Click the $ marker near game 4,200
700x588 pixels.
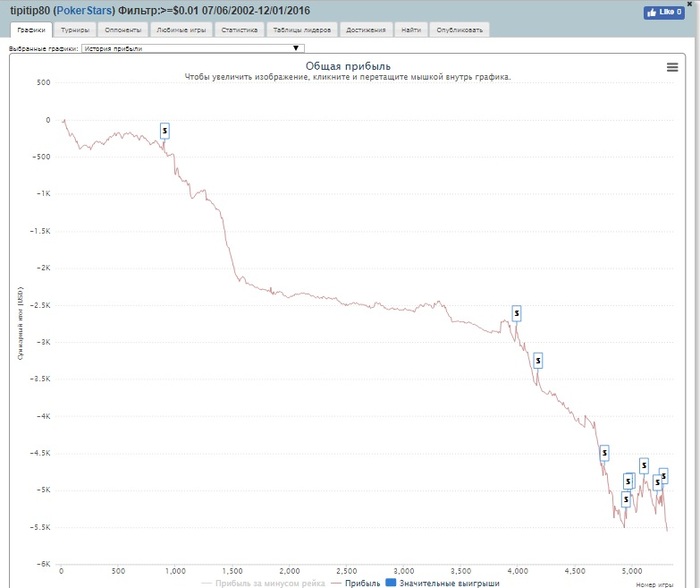coord(538,361)
